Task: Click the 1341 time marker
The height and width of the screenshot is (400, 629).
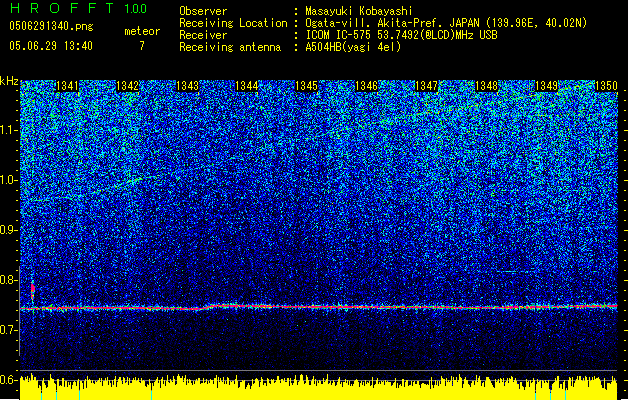Action: 67,86
